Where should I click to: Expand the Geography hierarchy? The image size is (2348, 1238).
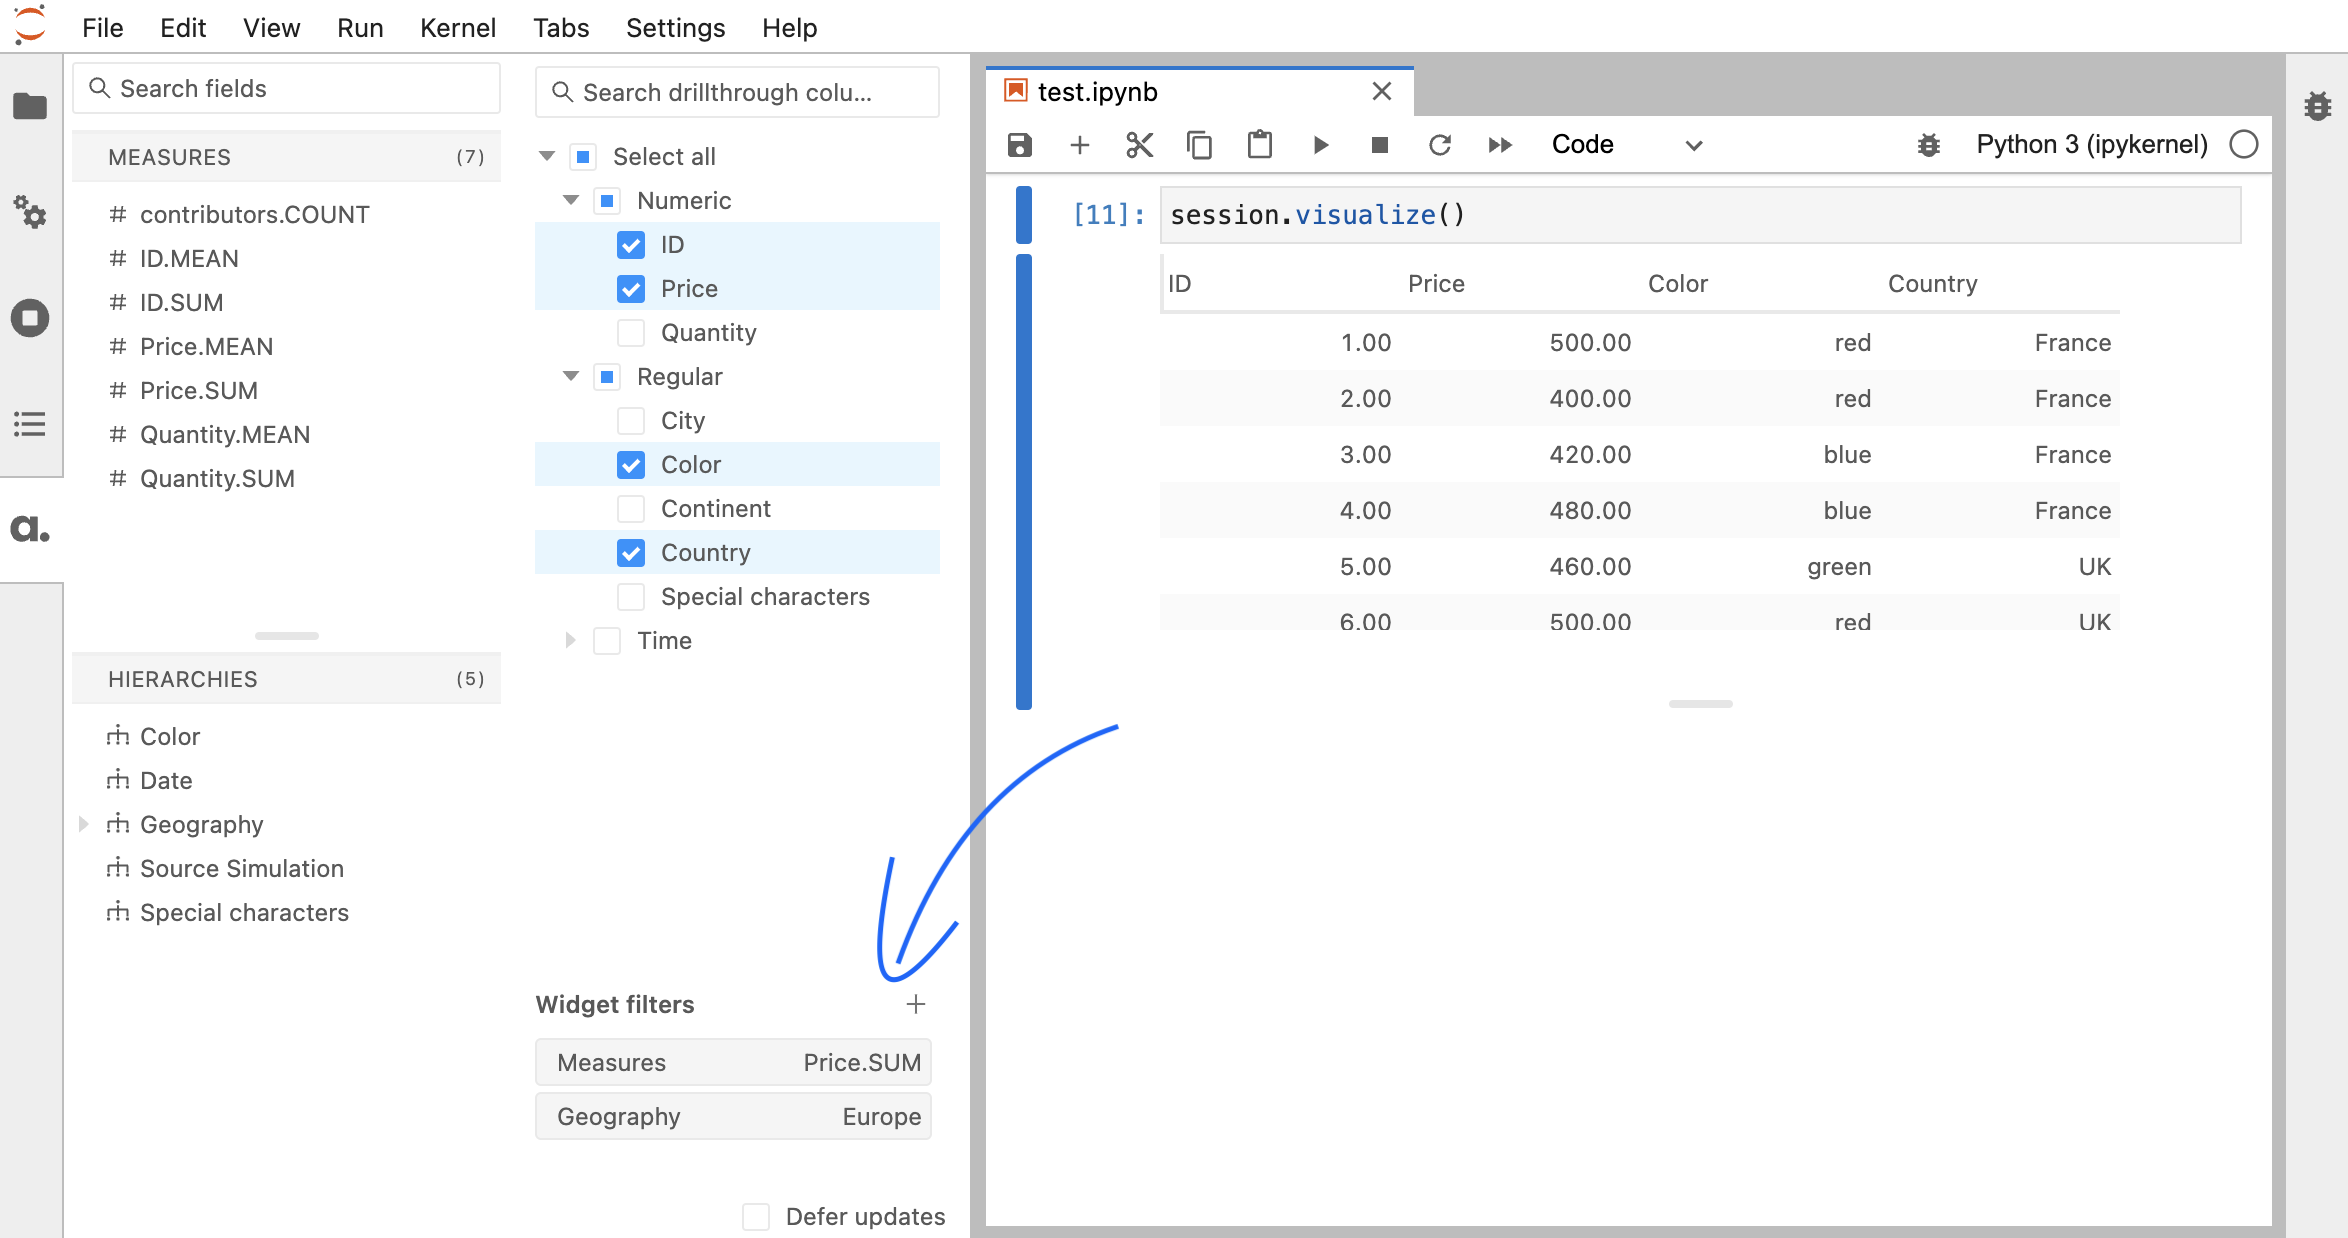pos(84,824)
